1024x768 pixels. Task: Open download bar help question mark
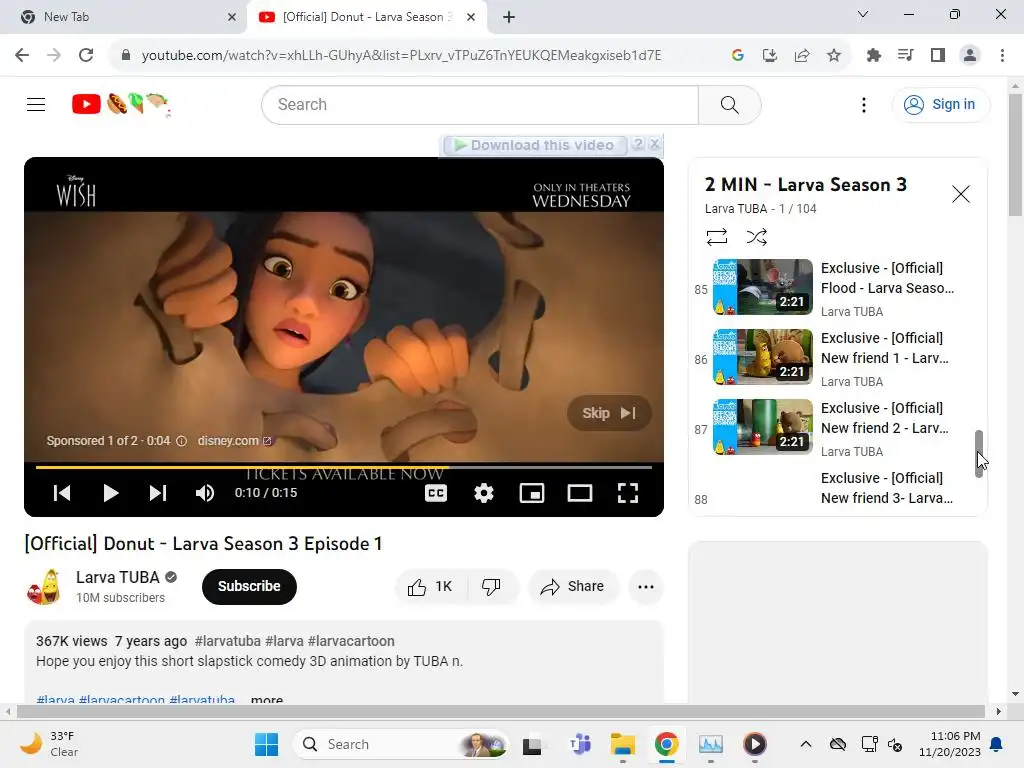638,144
